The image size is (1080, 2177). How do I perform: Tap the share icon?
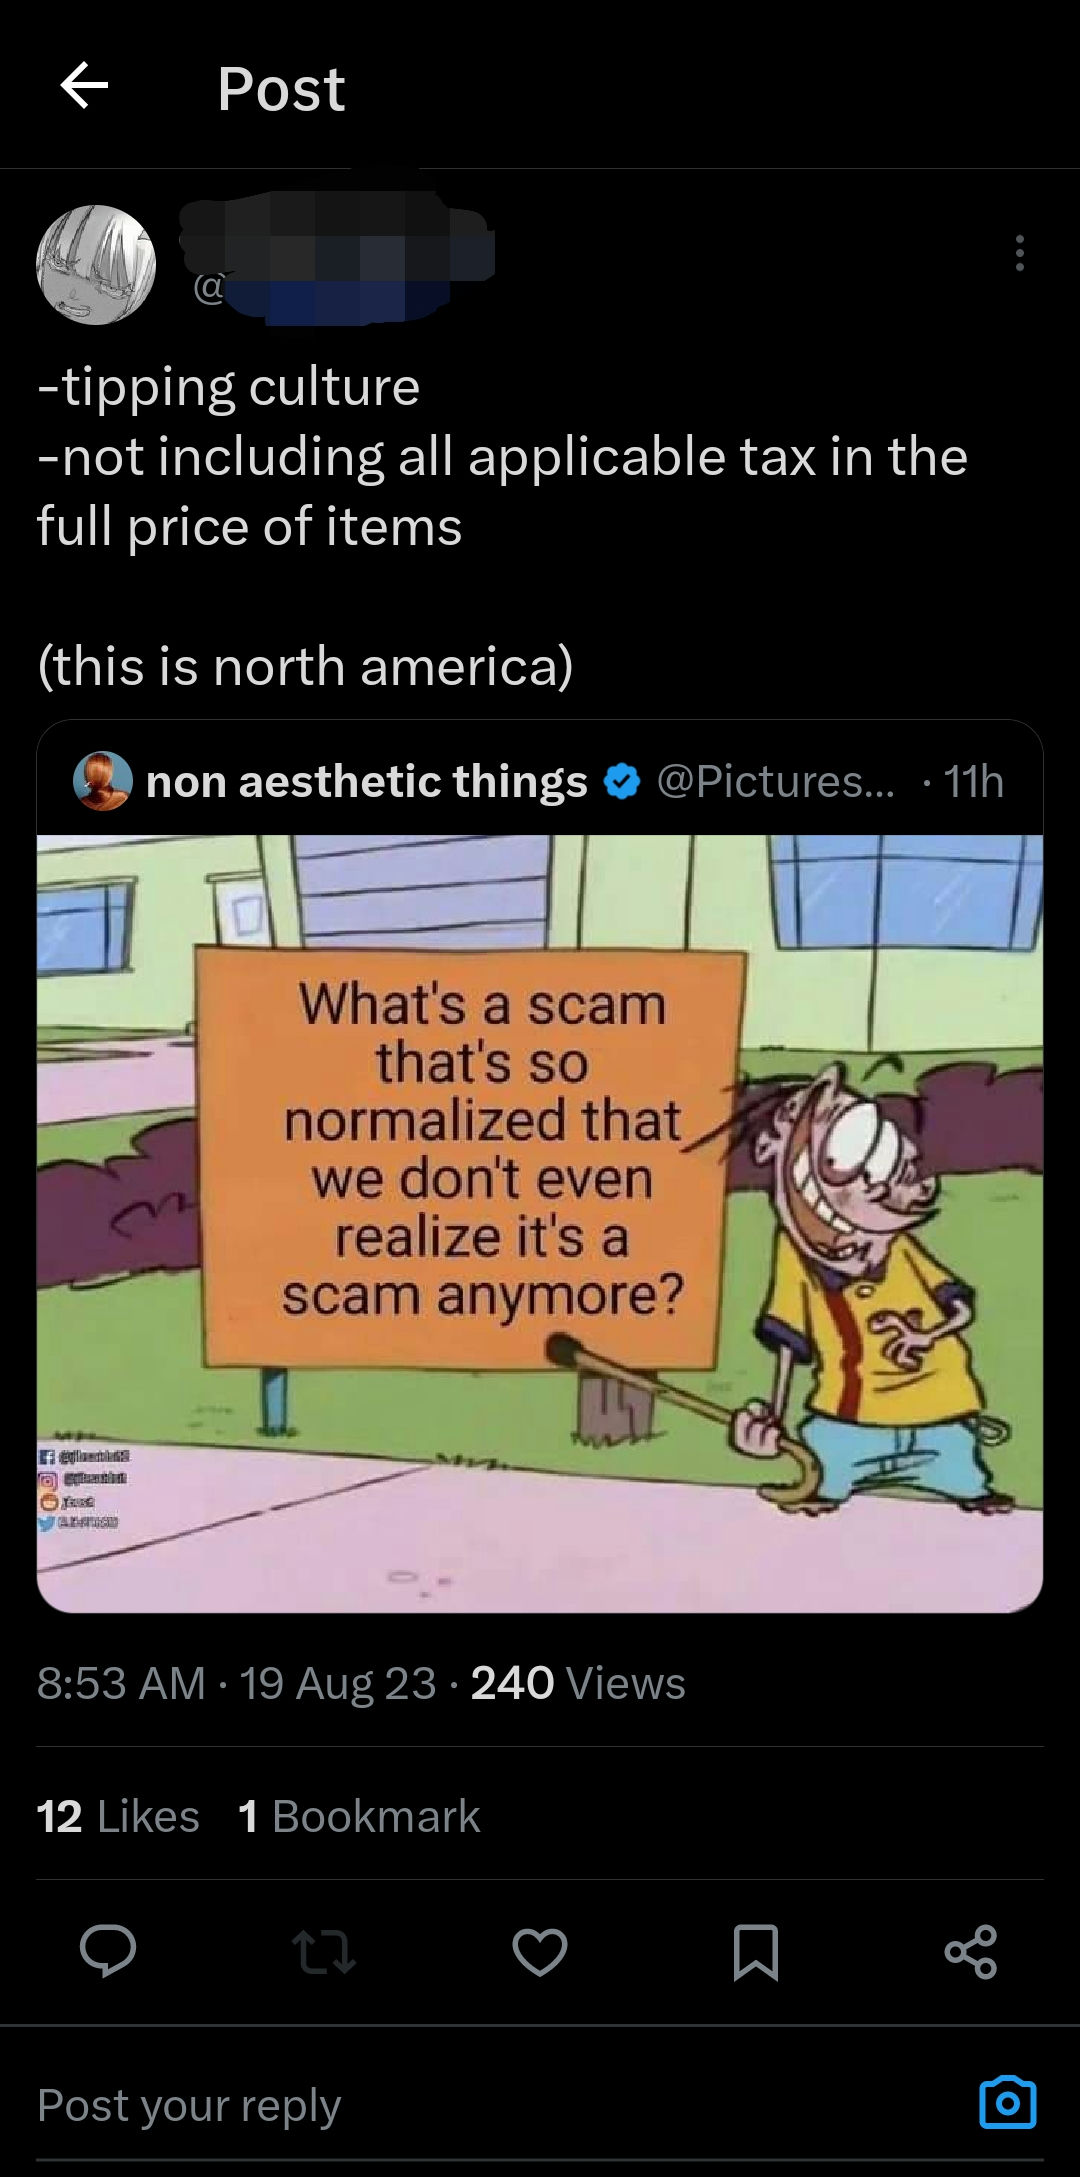pyautogui.click(x=971, y=1952)
